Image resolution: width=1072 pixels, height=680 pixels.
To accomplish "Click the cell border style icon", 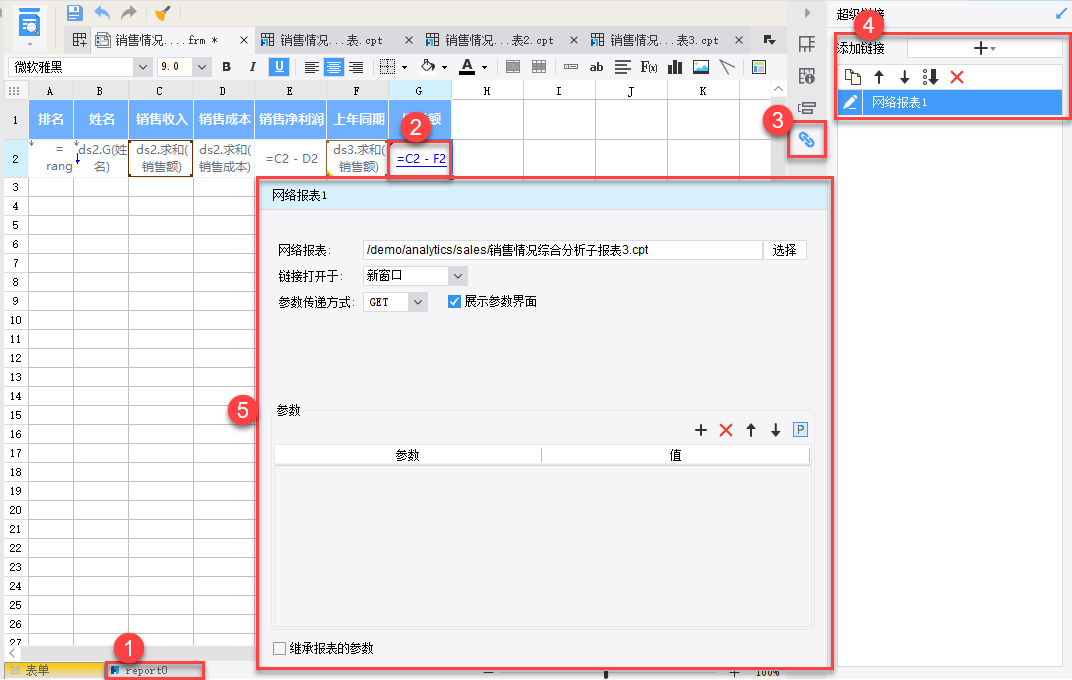I will click(x=388, y=67).
